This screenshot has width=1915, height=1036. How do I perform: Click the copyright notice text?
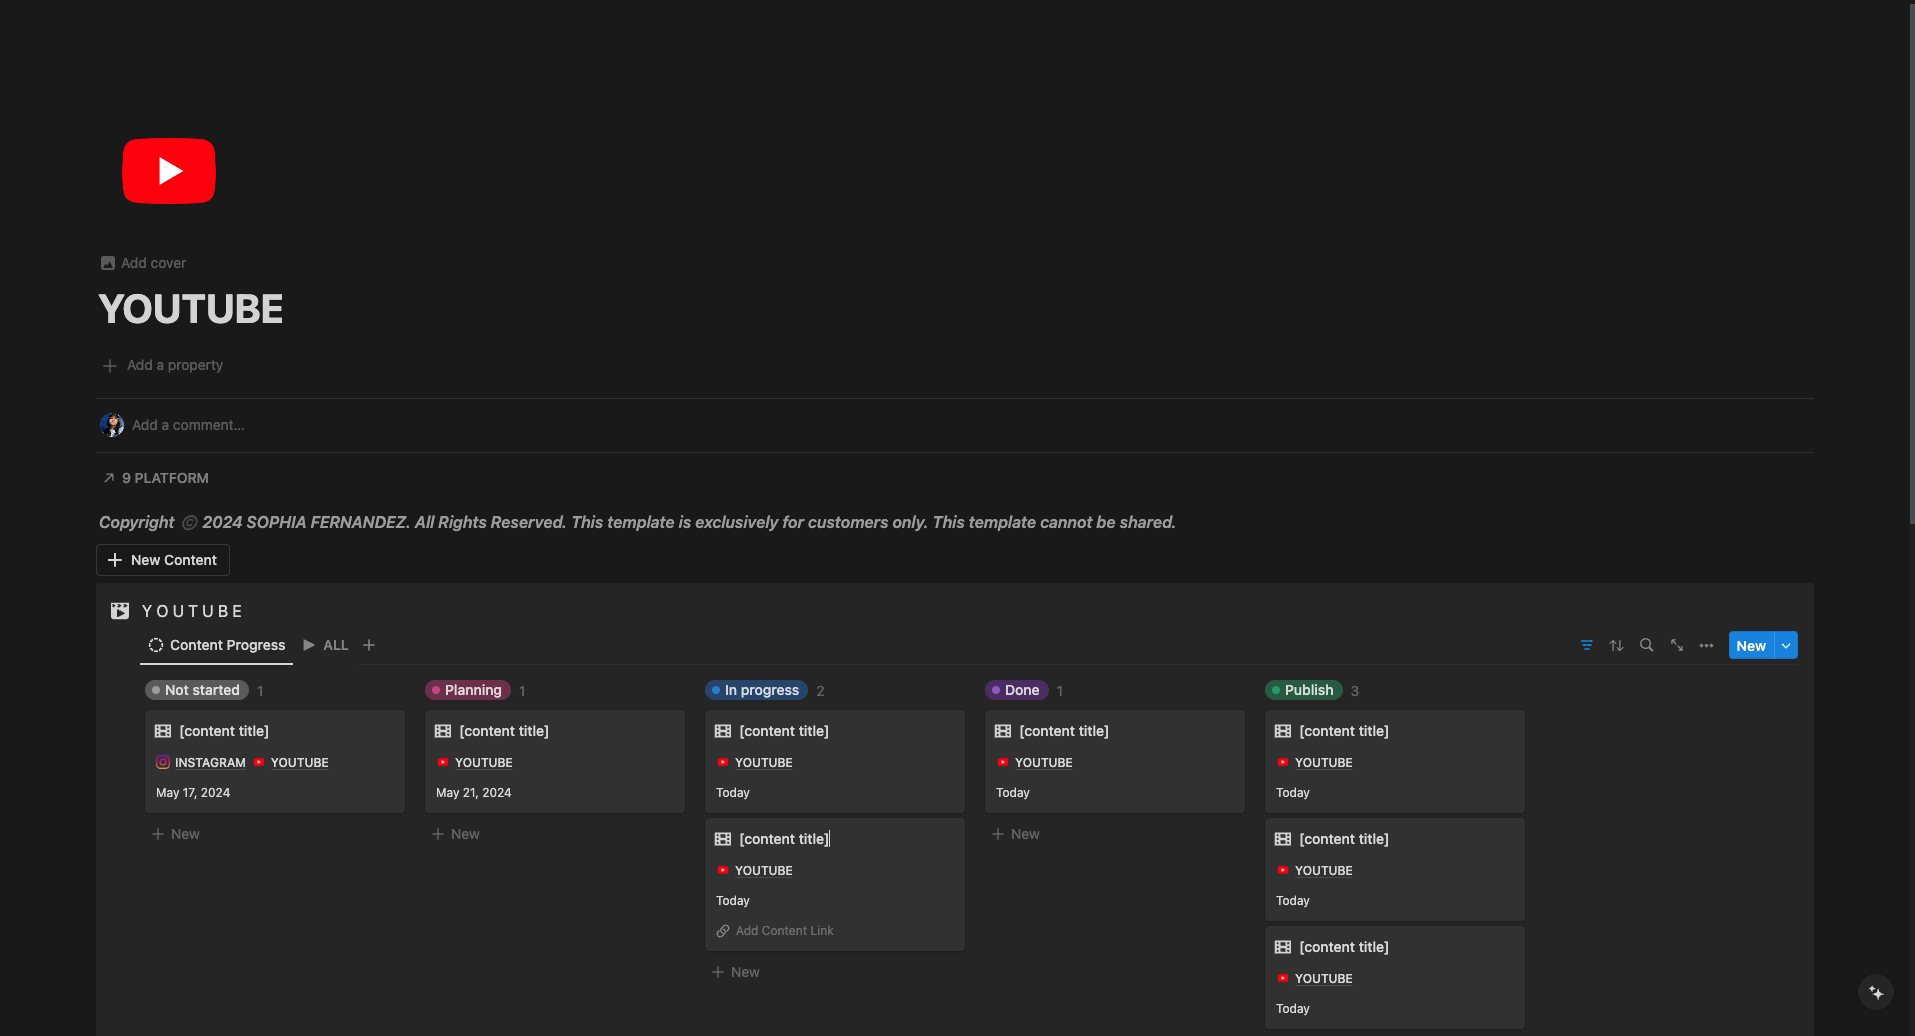click(x=637, y=522)
